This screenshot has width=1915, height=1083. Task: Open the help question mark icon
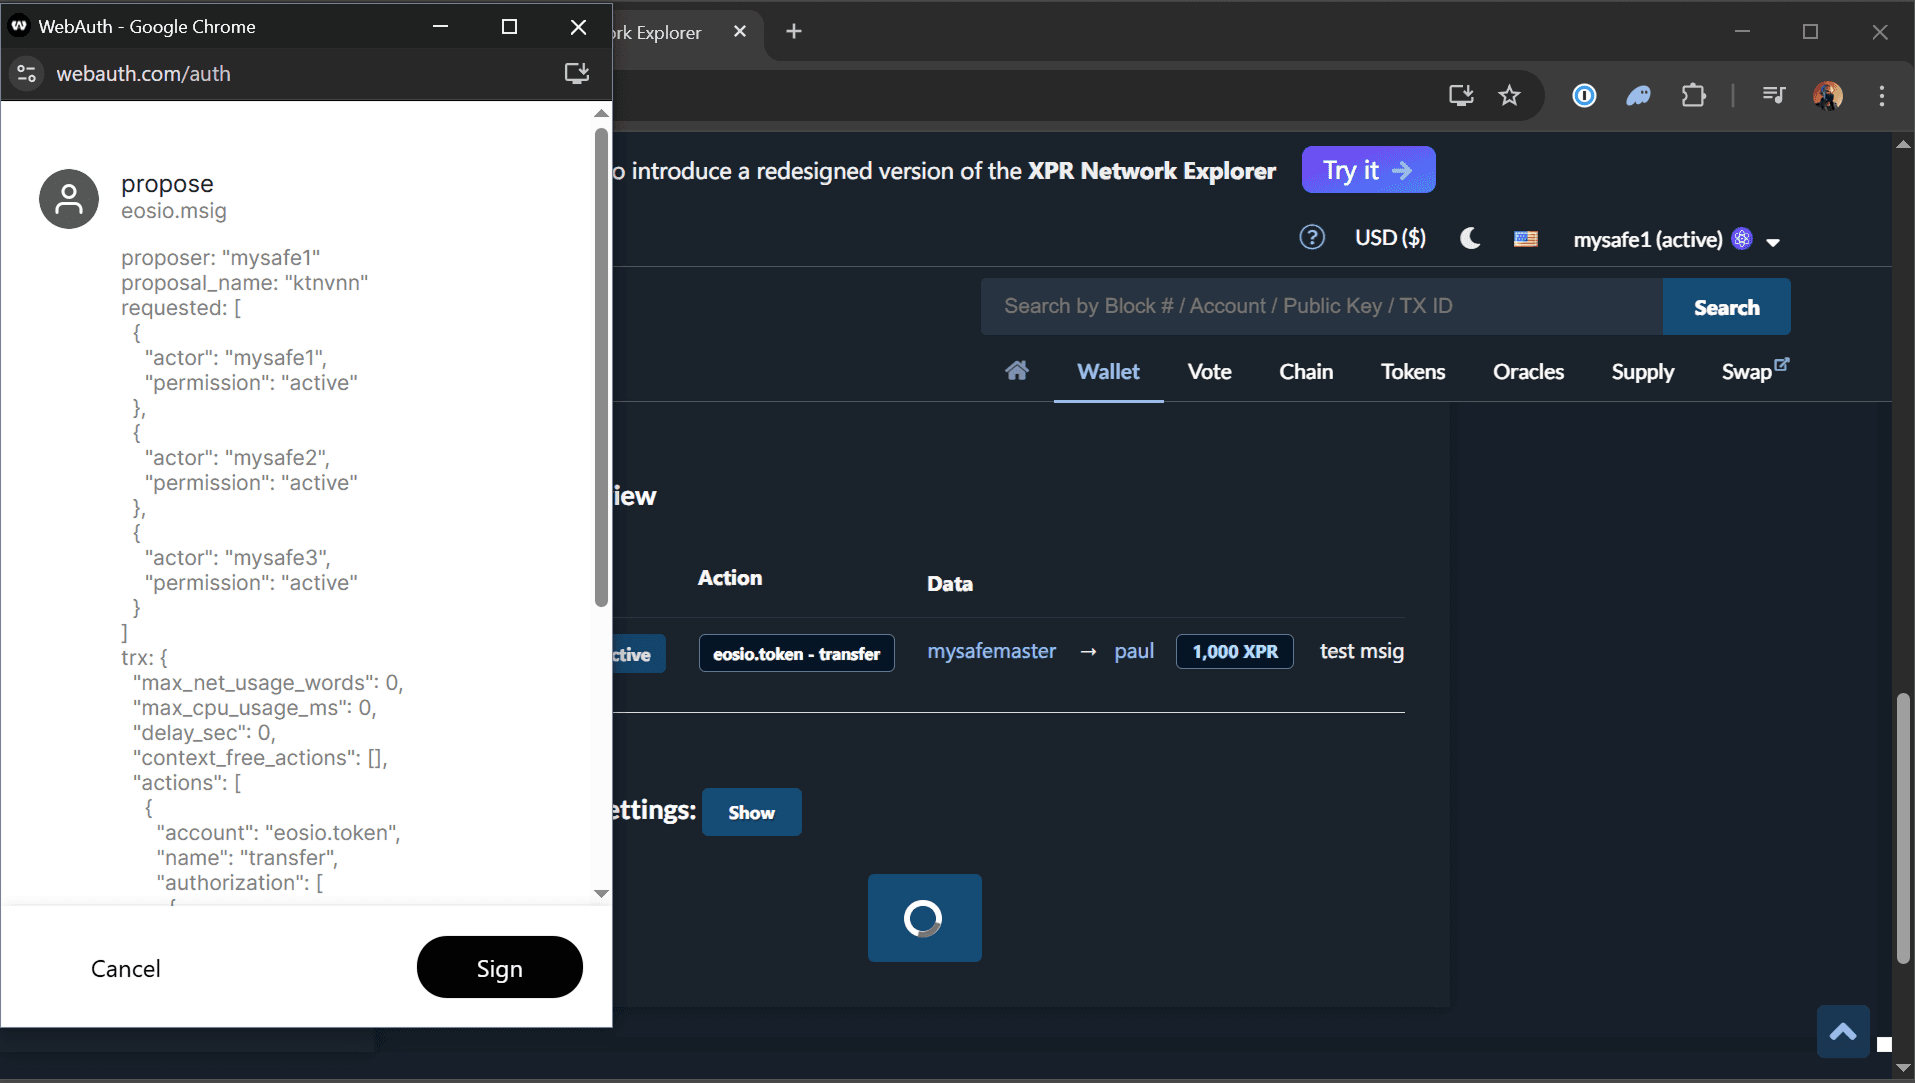(x=1312, y=238)
